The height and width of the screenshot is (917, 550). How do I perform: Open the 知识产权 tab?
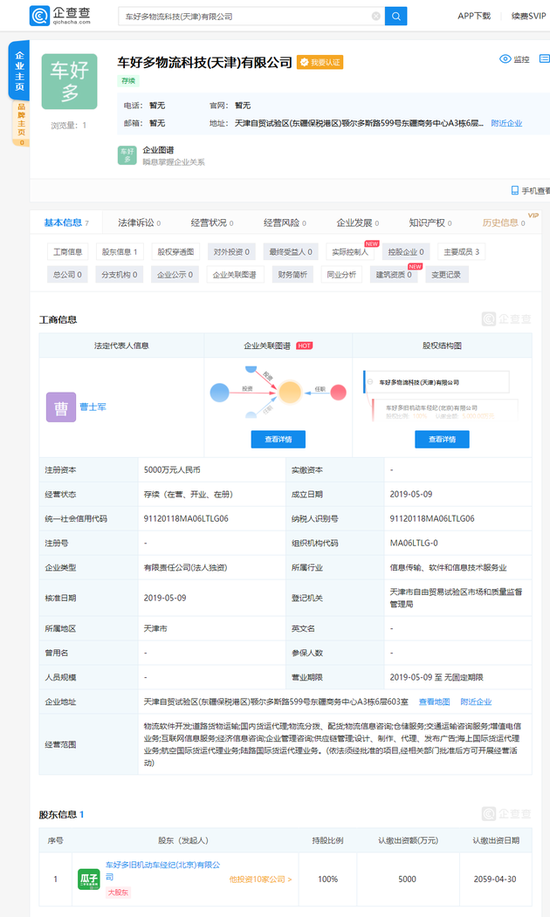430,223
